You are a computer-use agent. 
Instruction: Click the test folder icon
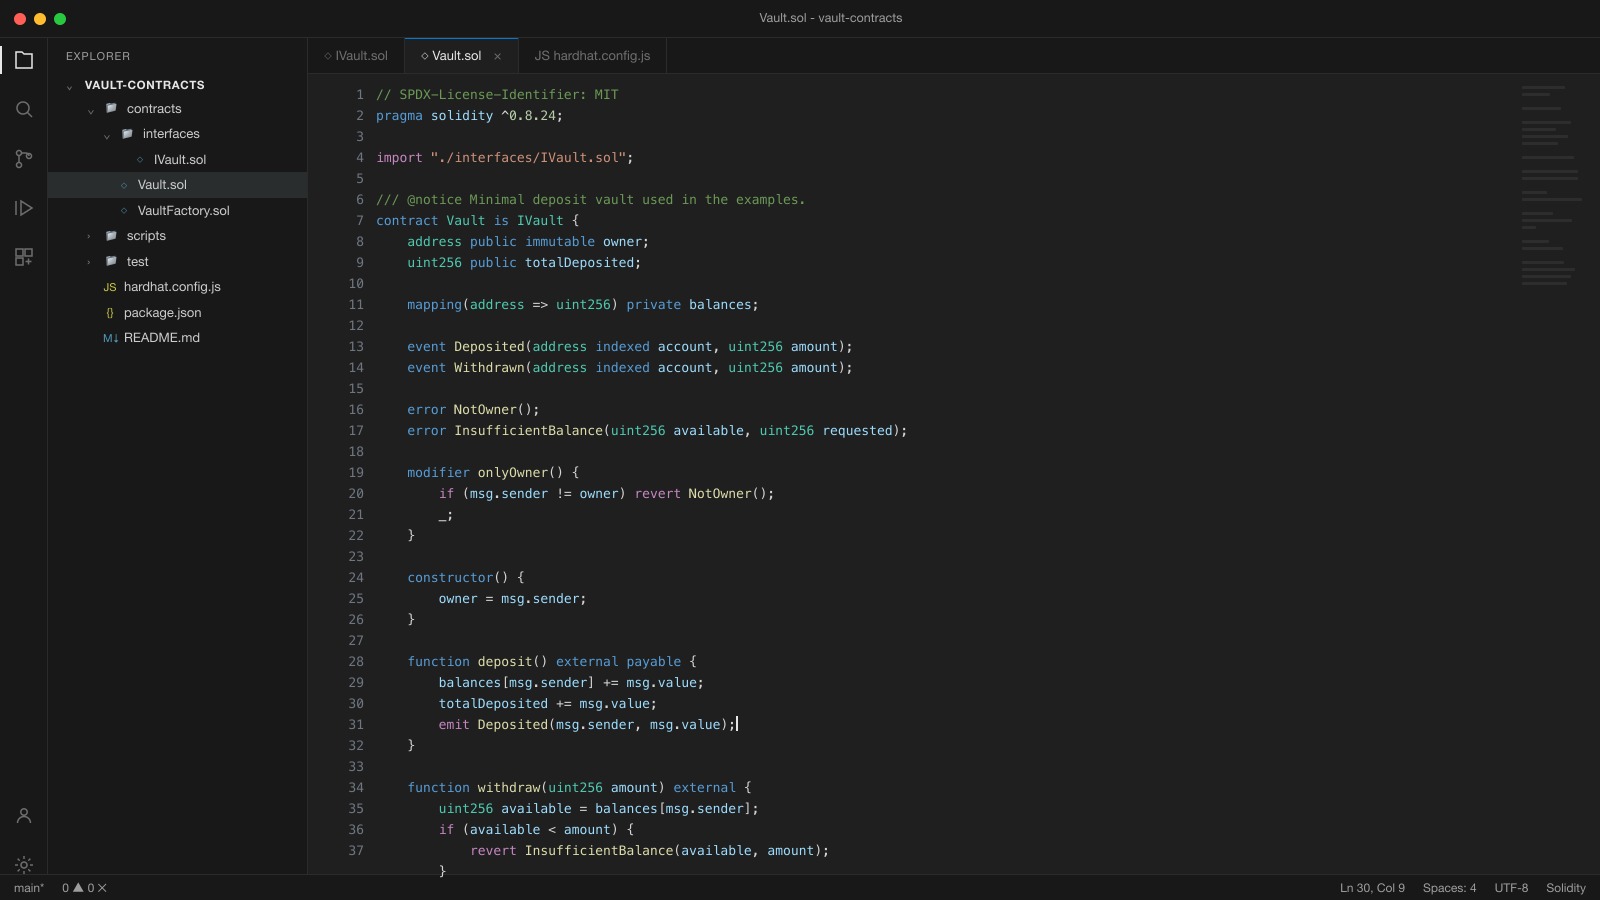tap(111, 261)
